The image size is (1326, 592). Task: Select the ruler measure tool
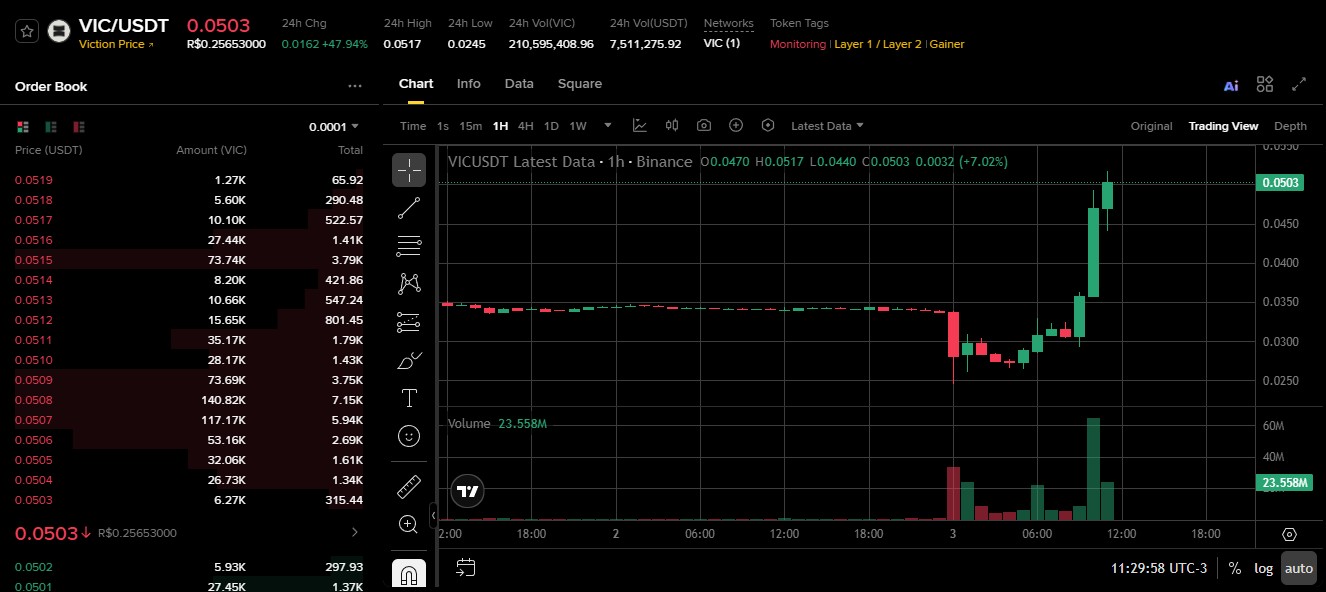pos(409,487)
